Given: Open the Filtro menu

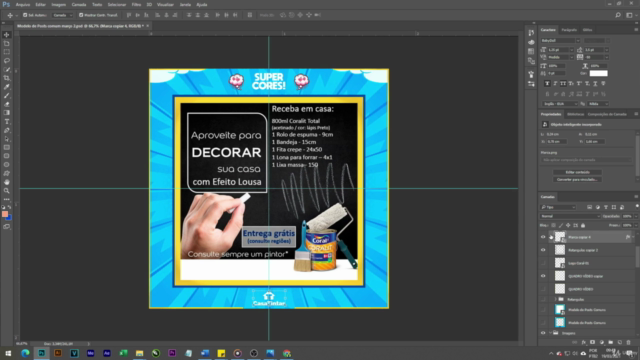Looking at the screenshot, I should (136, 5).
